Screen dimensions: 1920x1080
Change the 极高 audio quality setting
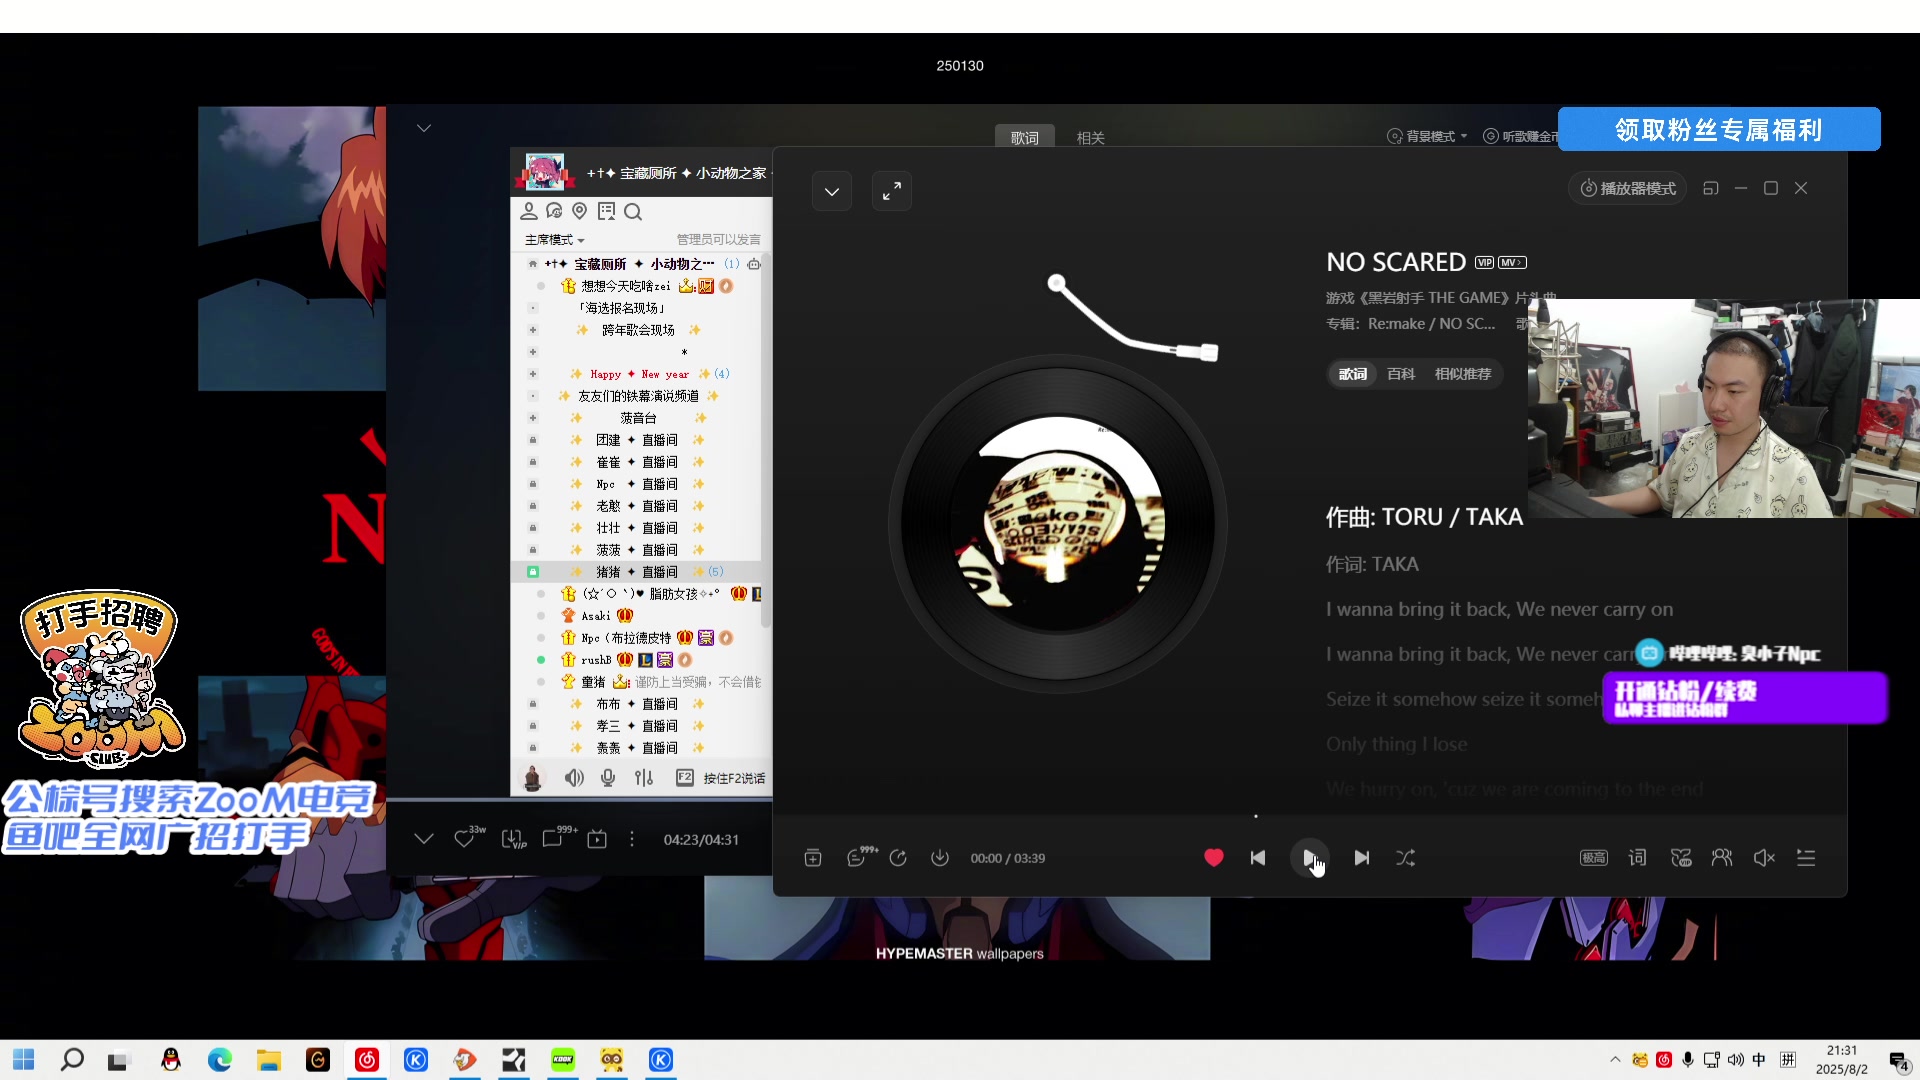pyautogui.click(x=1594, y=858)
